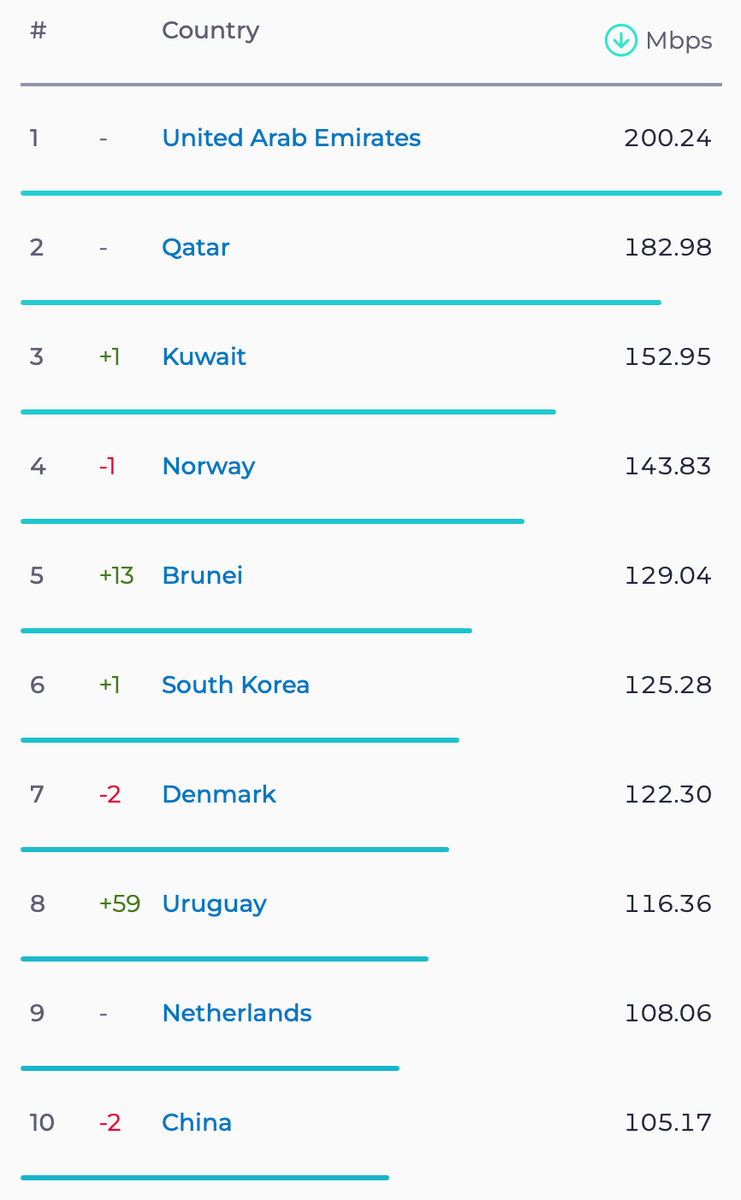Open the China country page
The width and height of the screenshot is (741, 1200).
[x=197, y=1122]
